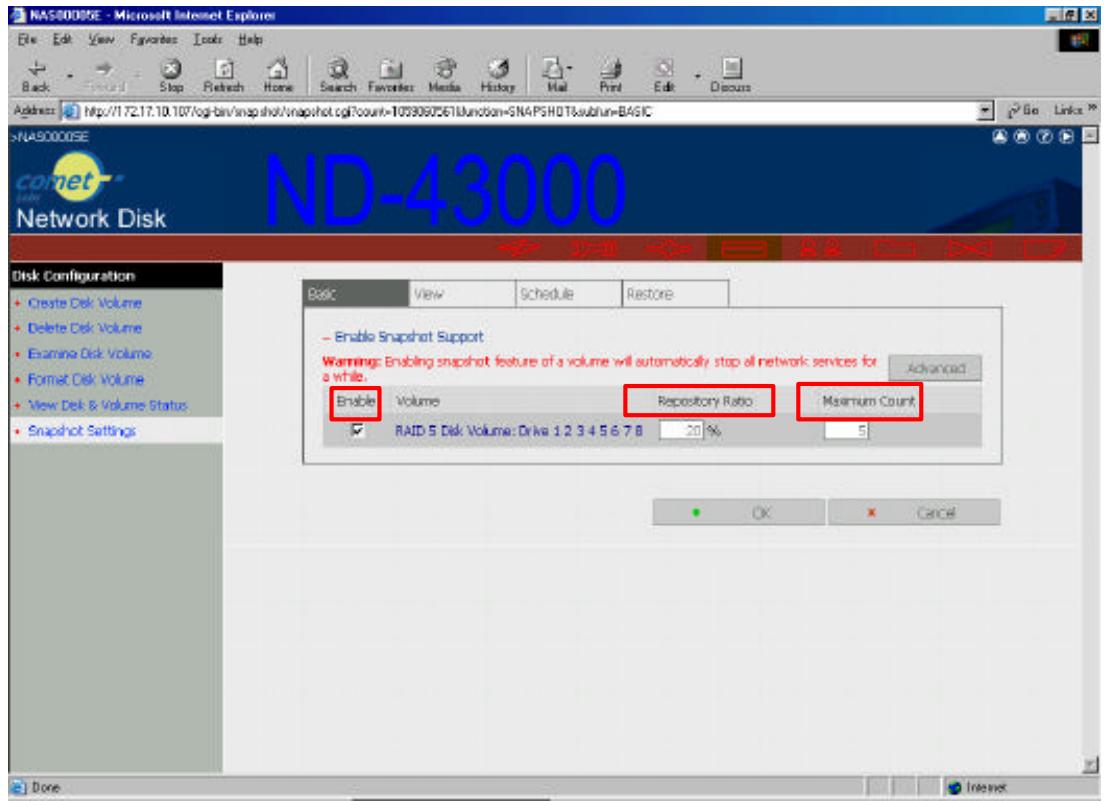
Task: Click the round play-arrow icon in page header
Action: (x=1067, y=137)
